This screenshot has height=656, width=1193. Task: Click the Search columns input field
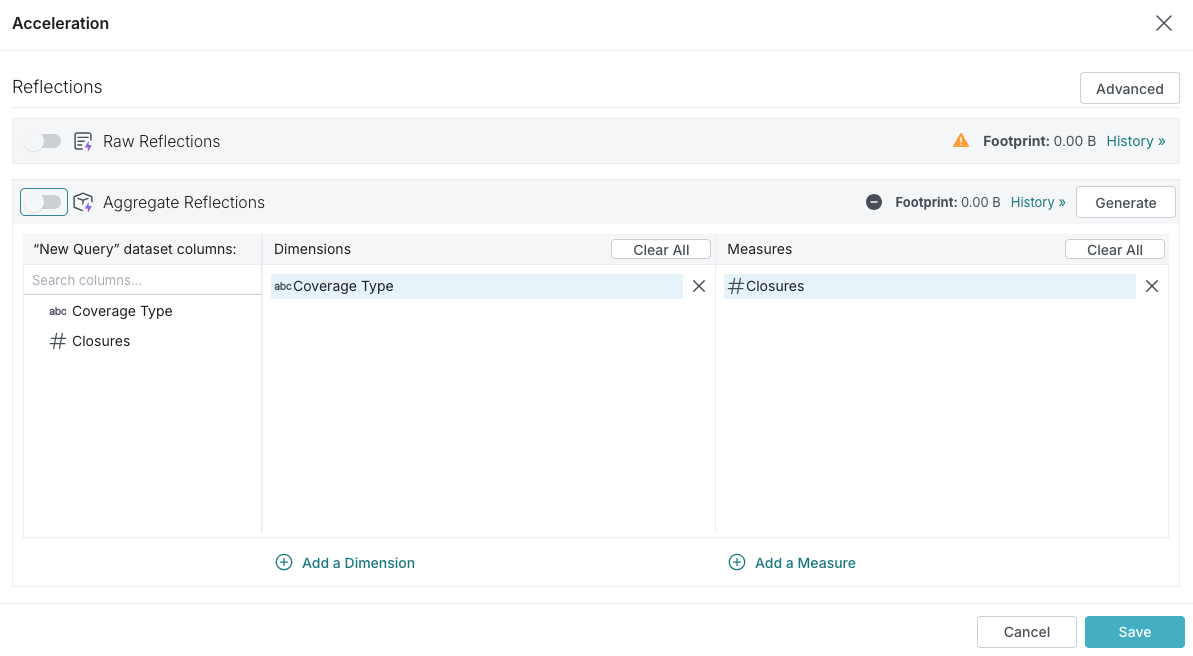(x=142, y=280)
